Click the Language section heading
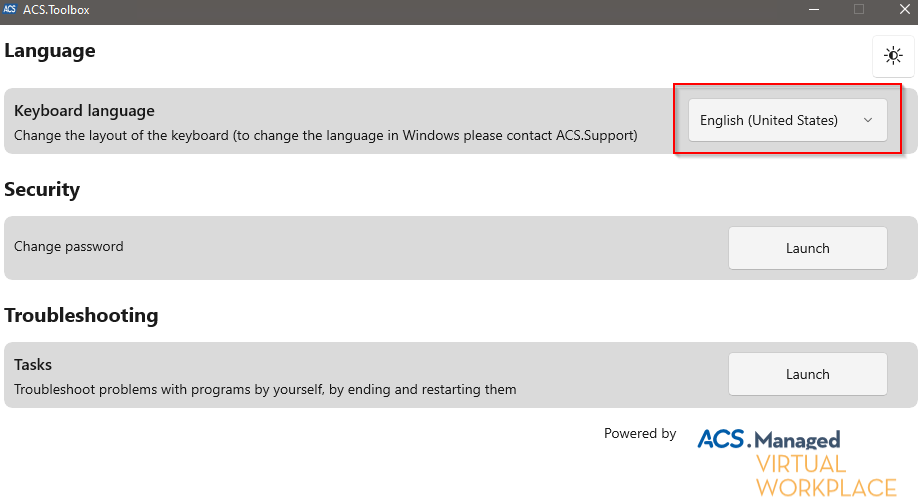918x503 pixels. pyautogui.click(x=50, y=50)
